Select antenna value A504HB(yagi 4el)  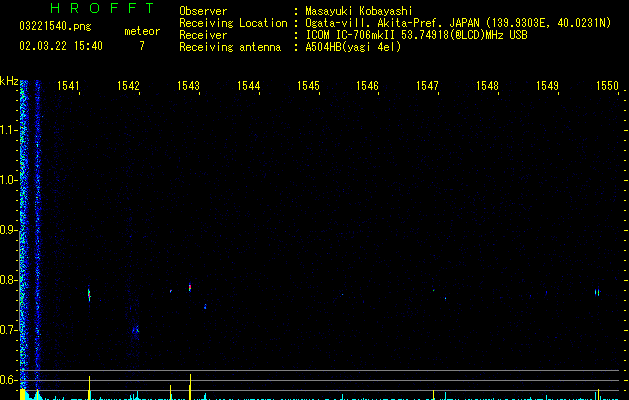point(353,47)
